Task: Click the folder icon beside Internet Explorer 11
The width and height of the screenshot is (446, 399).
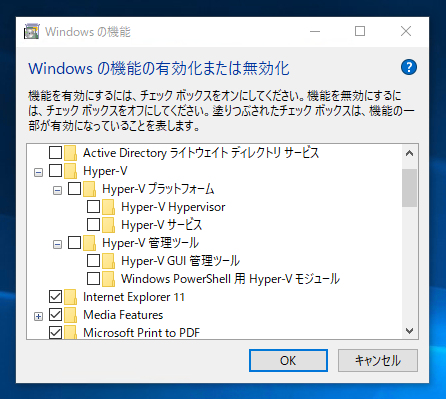Action: [71, 297]
